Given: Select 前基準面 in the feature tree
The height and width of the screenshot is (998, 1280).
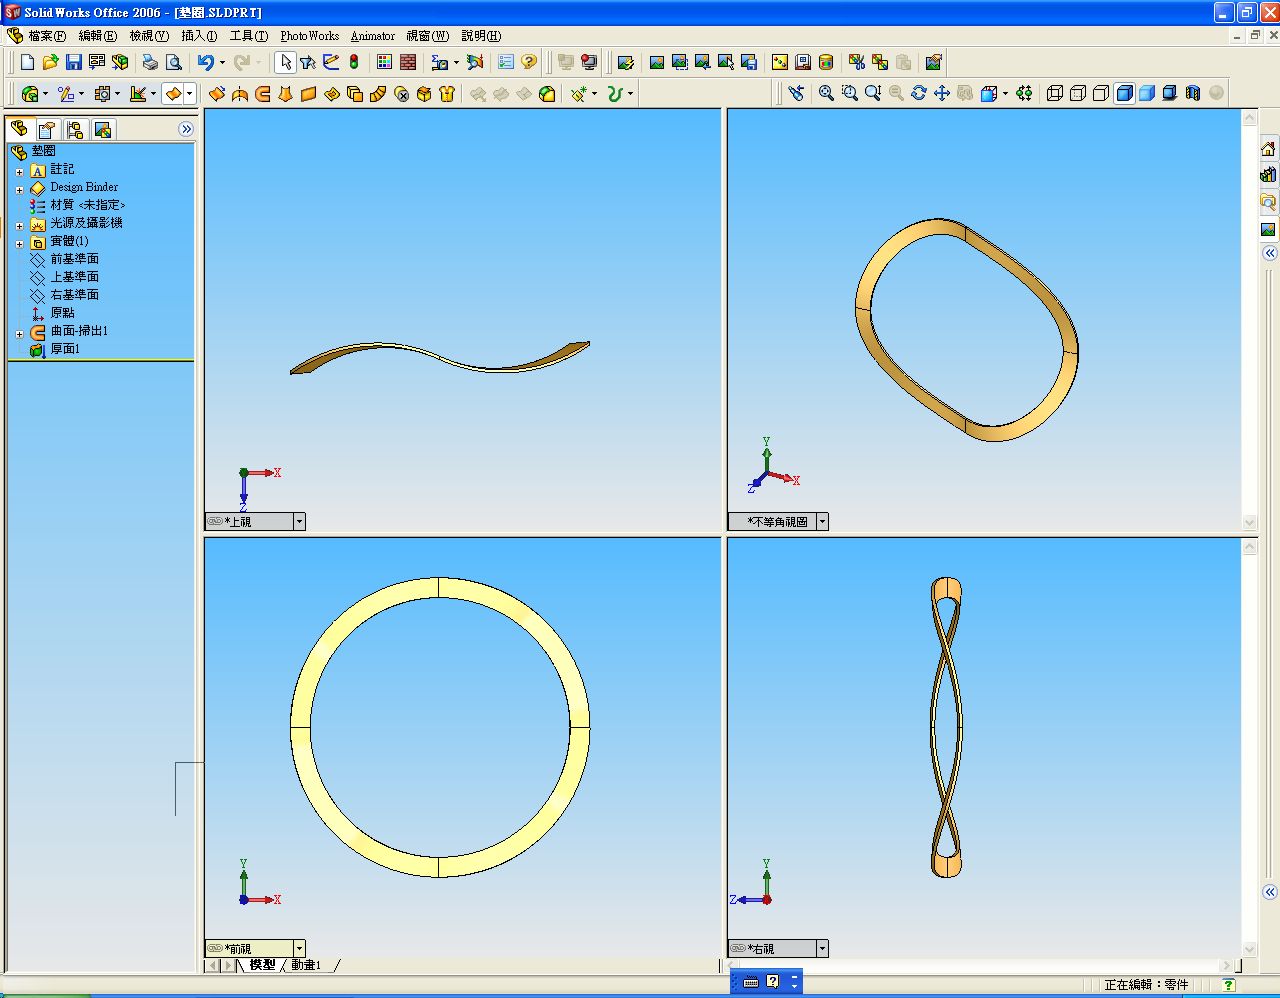Looking at the screenshot, I should click(74, 259).
